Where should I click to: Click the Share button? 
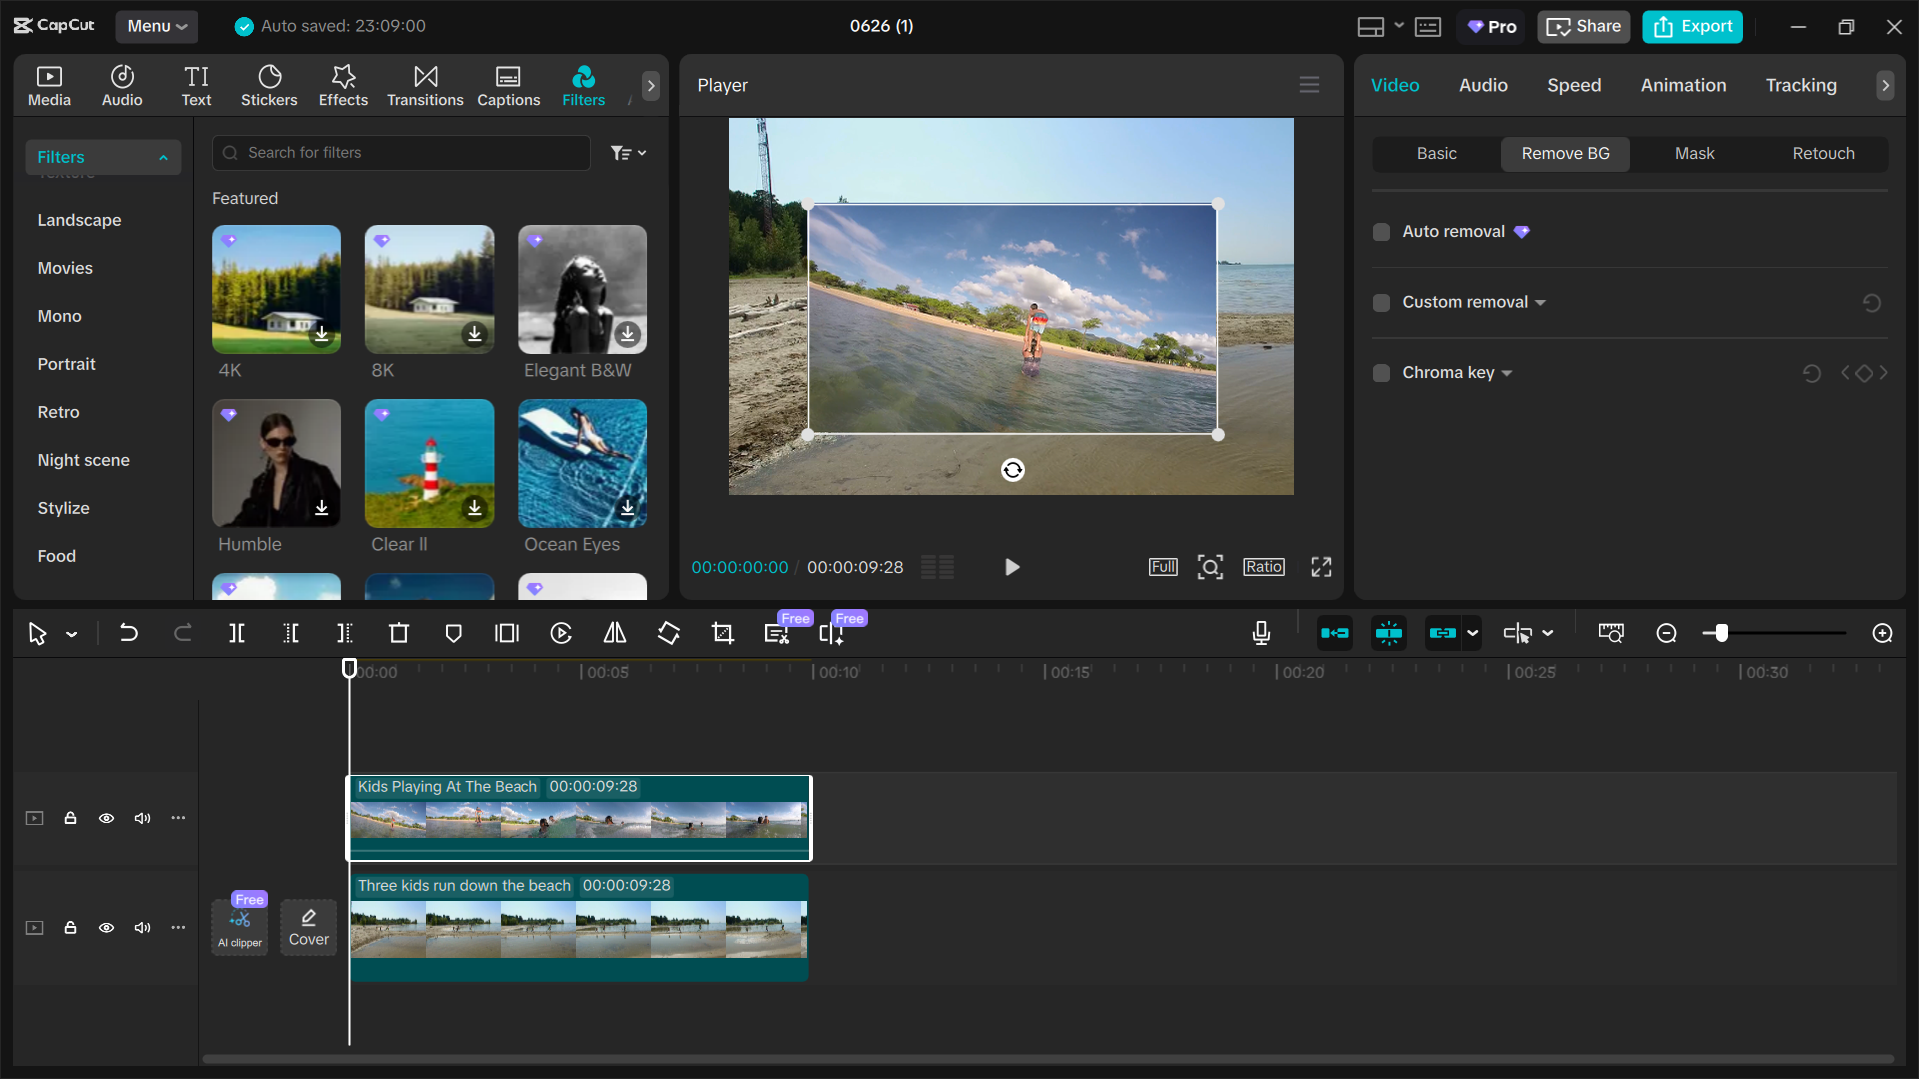1583,26
